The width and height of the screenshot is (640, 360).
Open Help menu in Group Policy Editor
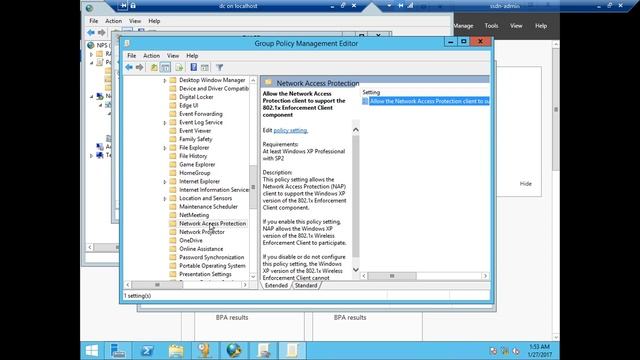pos(192,56)
